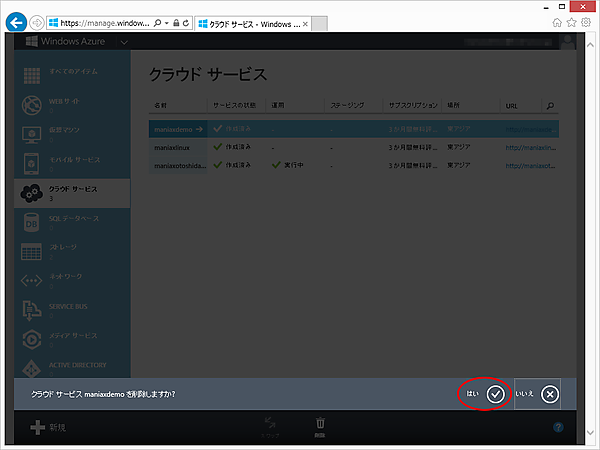Confirm deletion with the はい checkmark button
This screenshot has height=450, width=600.
tap(495, 394)
